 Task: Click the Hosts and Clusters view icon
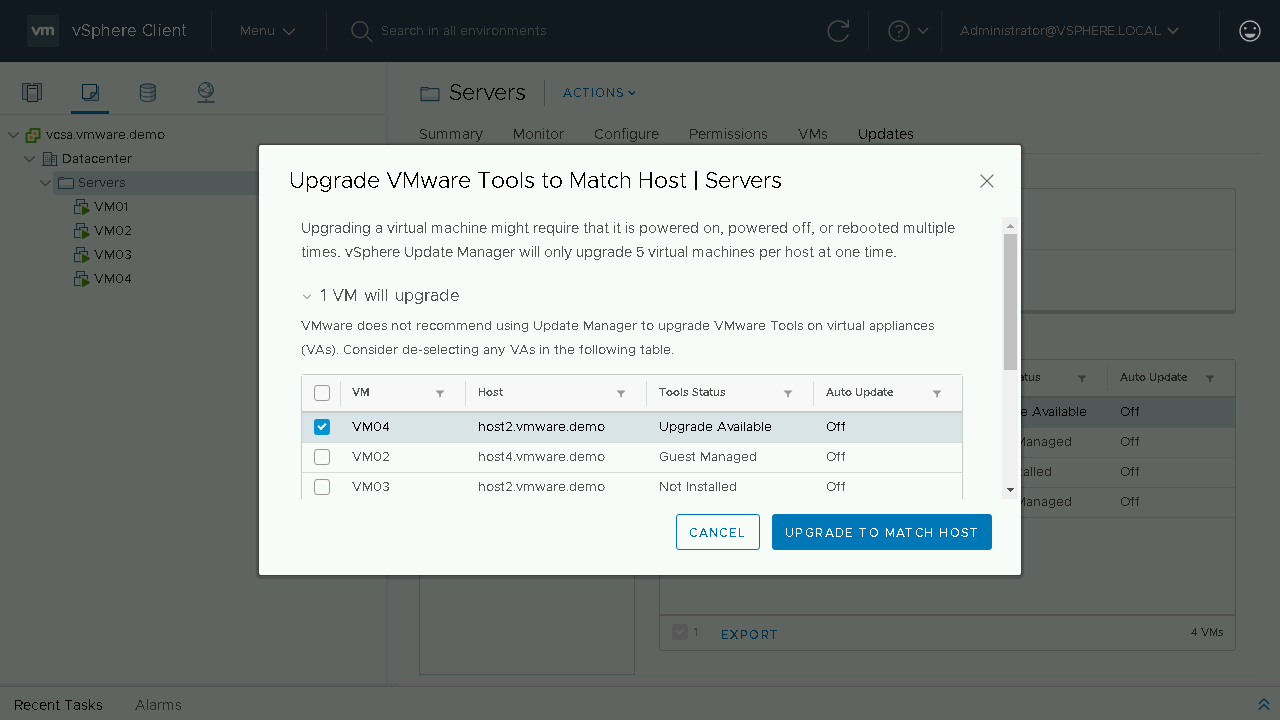pos(32,93)
